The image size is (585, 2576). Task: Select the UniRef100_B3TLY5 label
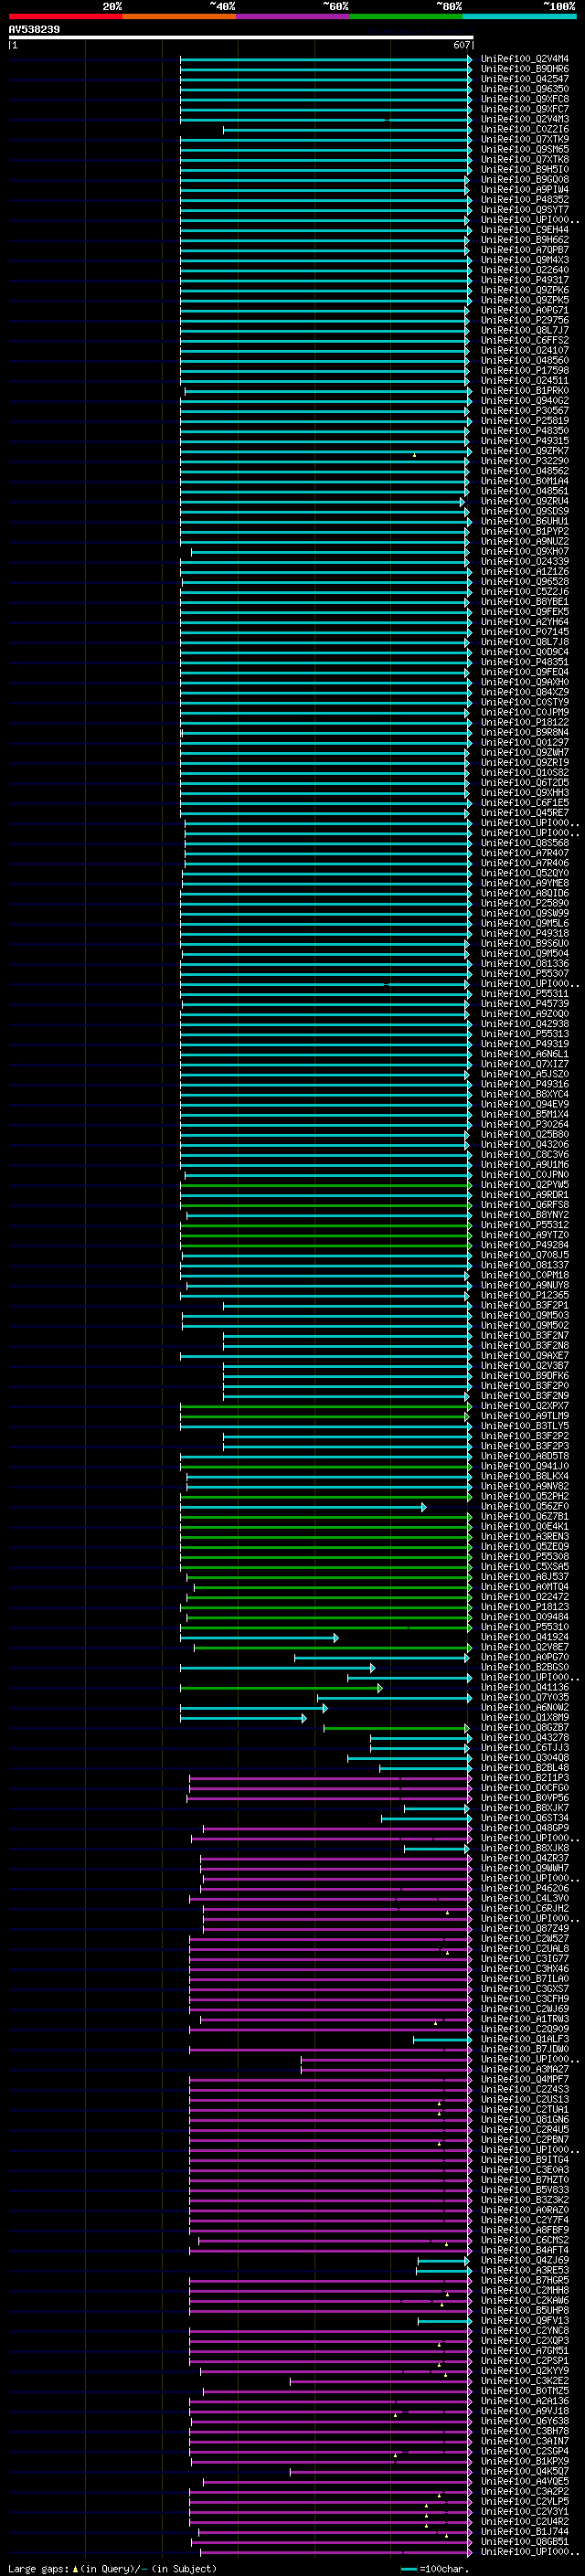[525, 1426]
